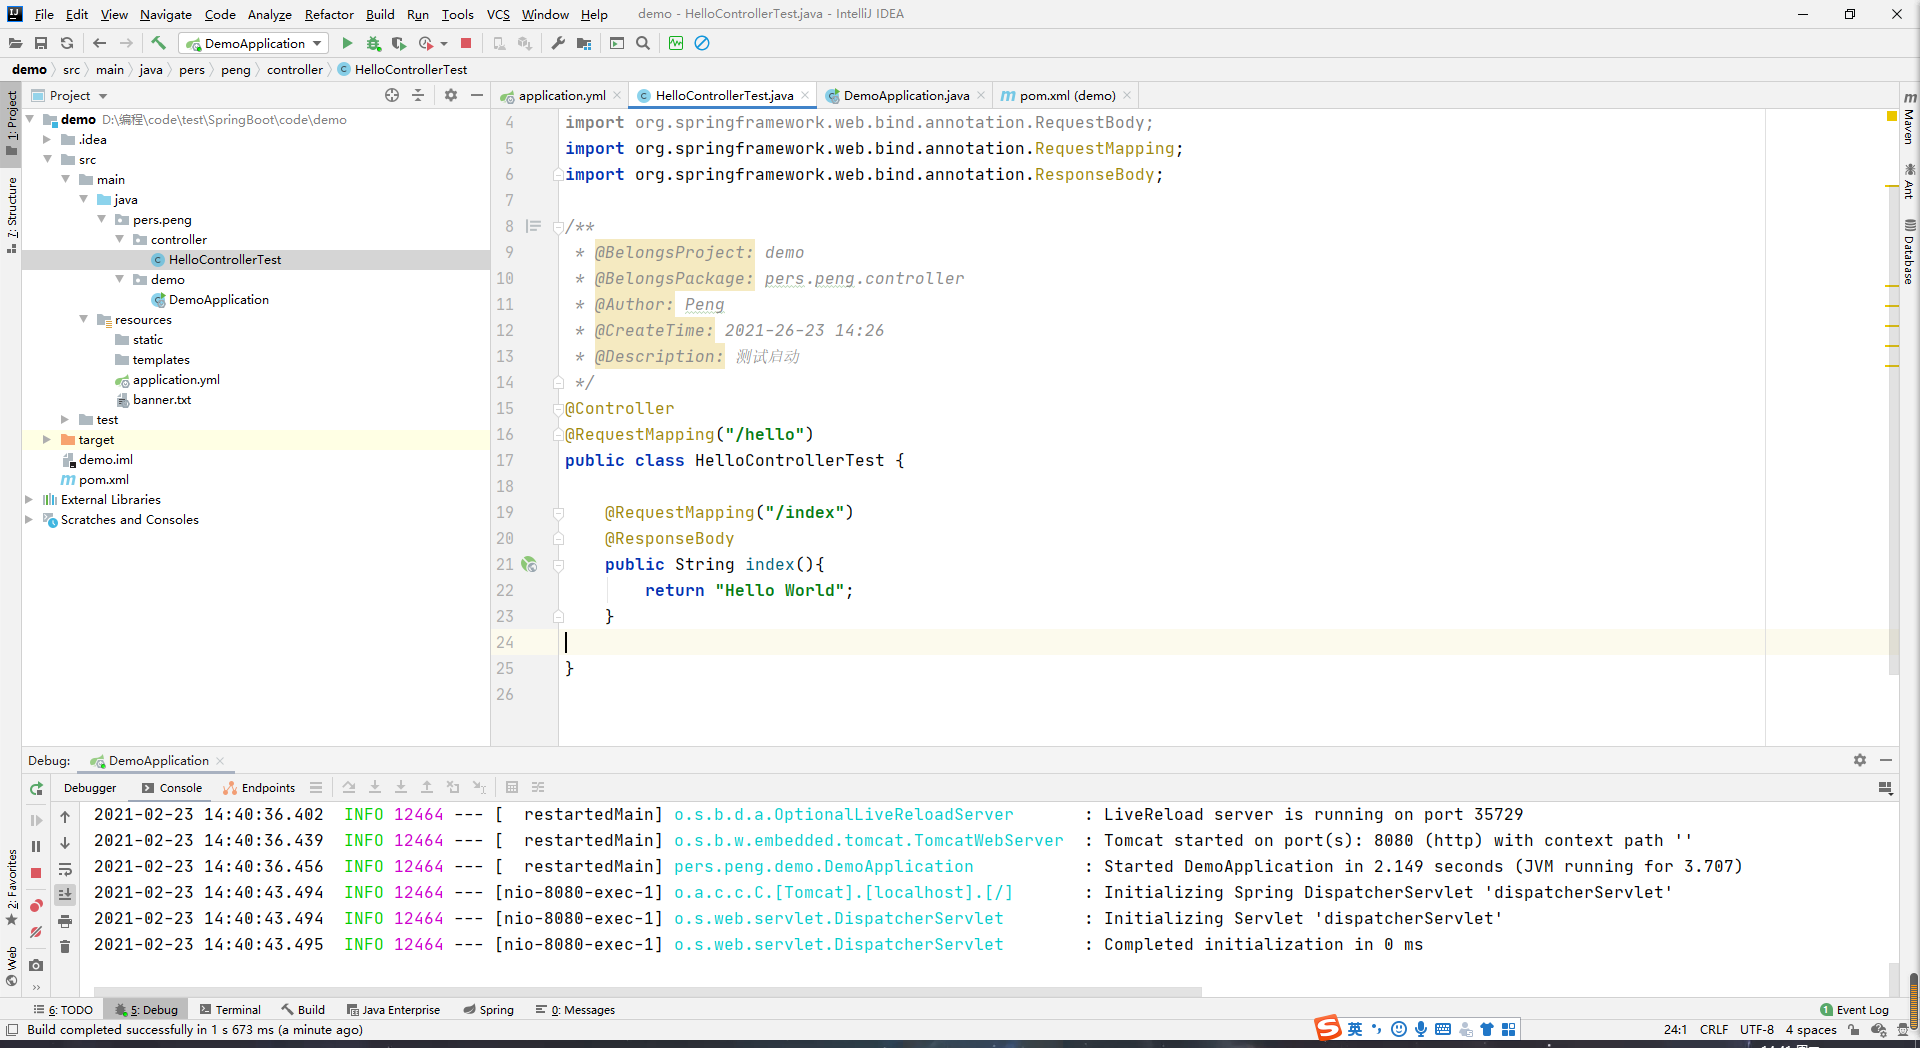Open Debug panel settings gear
Screen dimensions: 1920x1048
(1860, 760)
